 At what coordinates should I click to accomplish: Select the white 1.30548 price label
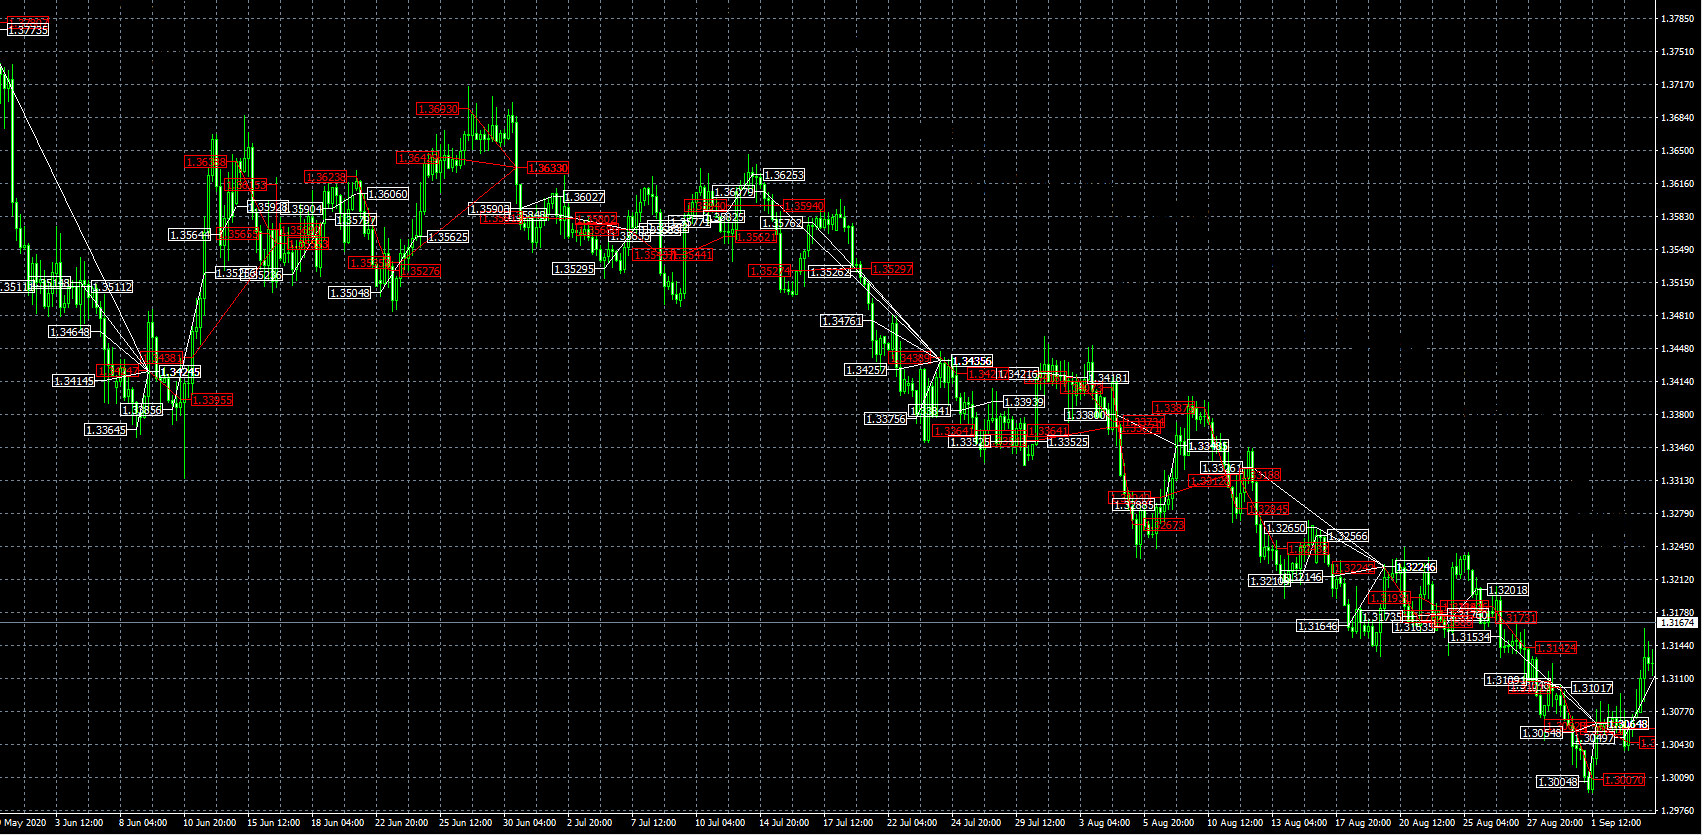tap(1541, 733)
